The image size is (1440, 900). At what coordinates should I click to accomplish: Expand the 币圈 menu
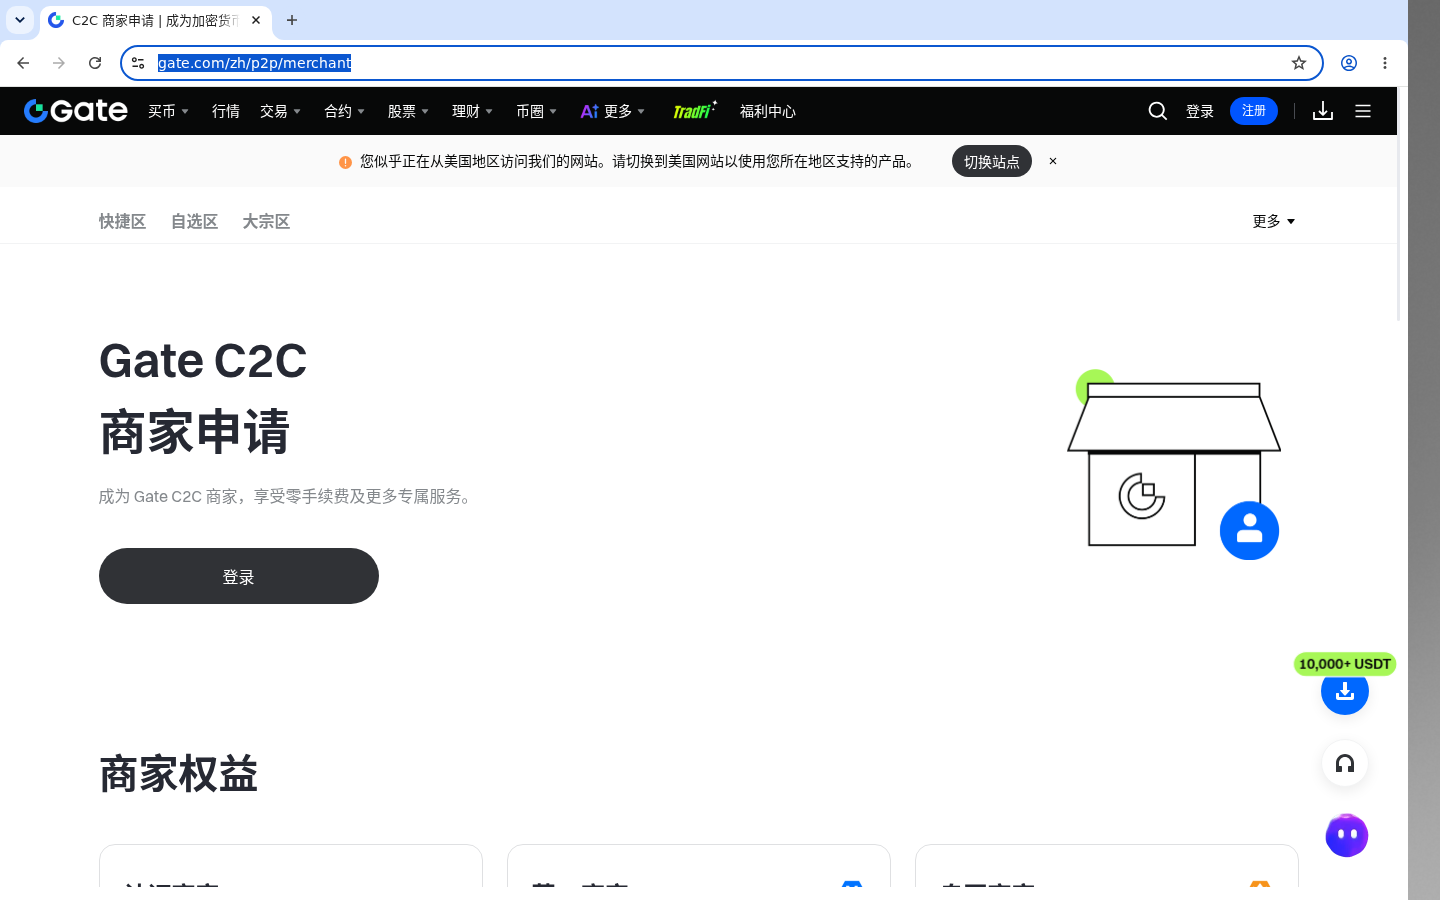coord(536,111)
